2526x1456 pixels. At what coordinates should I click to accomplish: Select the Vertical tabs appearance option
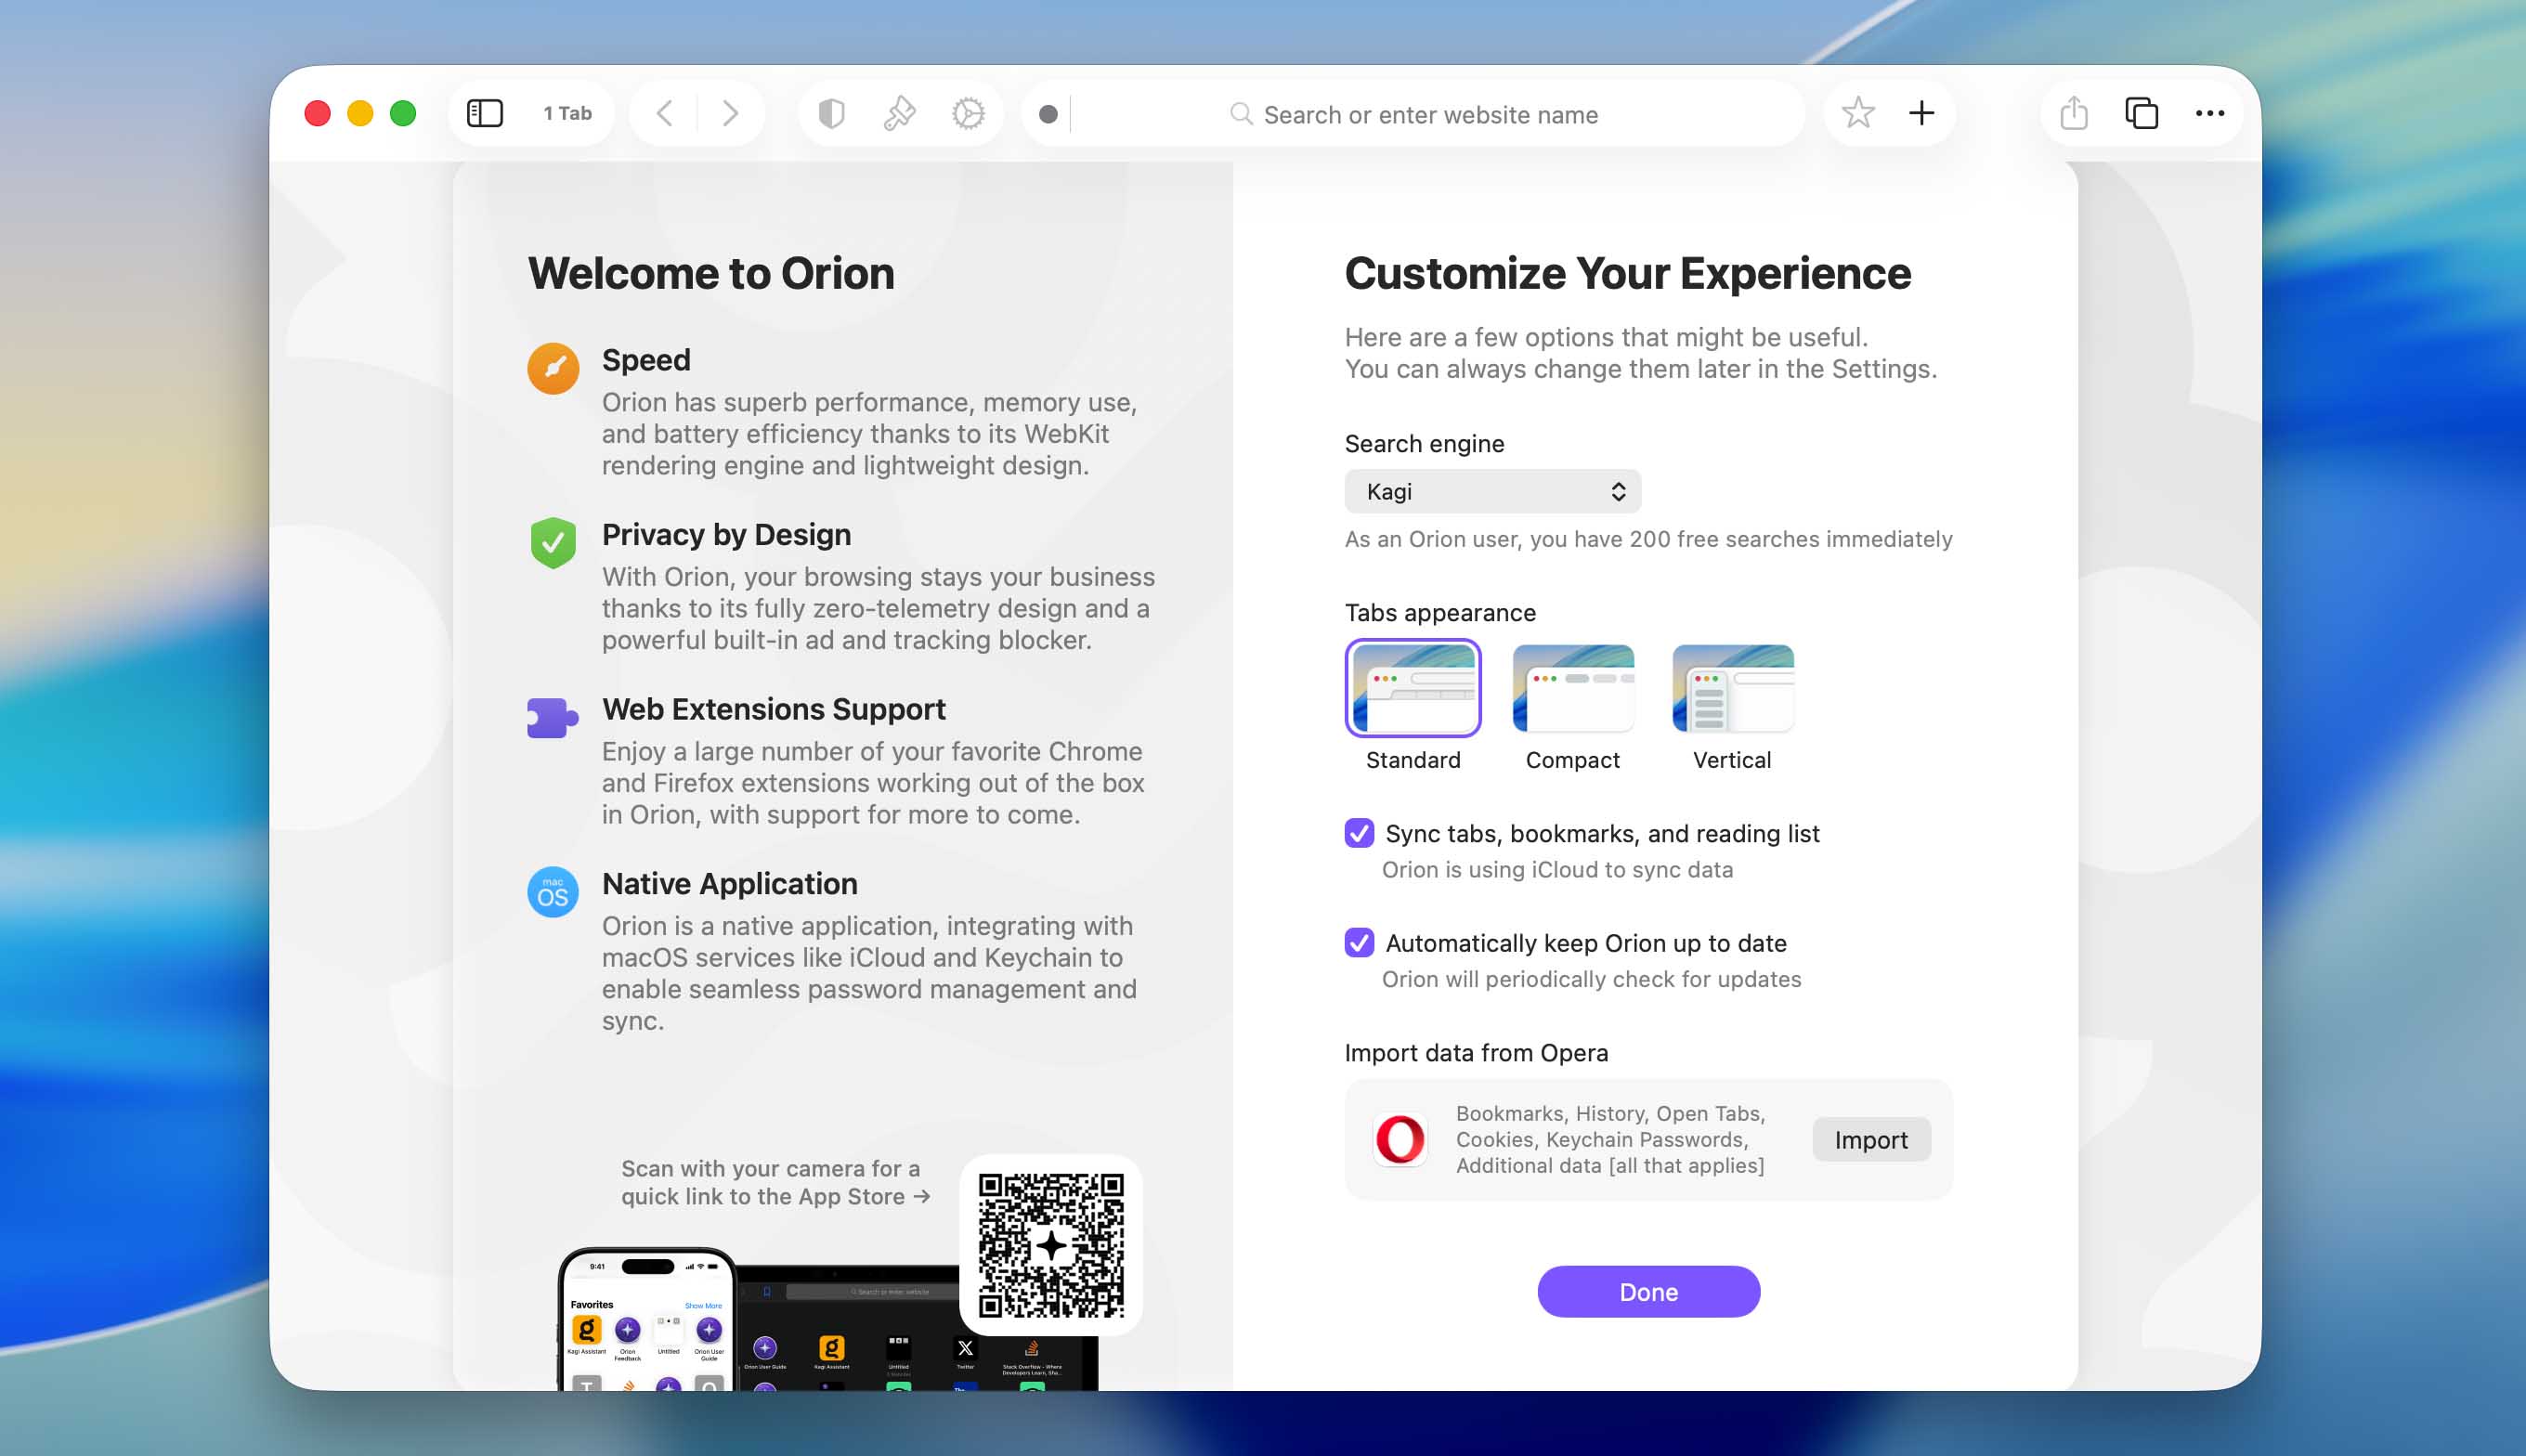click(x=1731, y=688)
